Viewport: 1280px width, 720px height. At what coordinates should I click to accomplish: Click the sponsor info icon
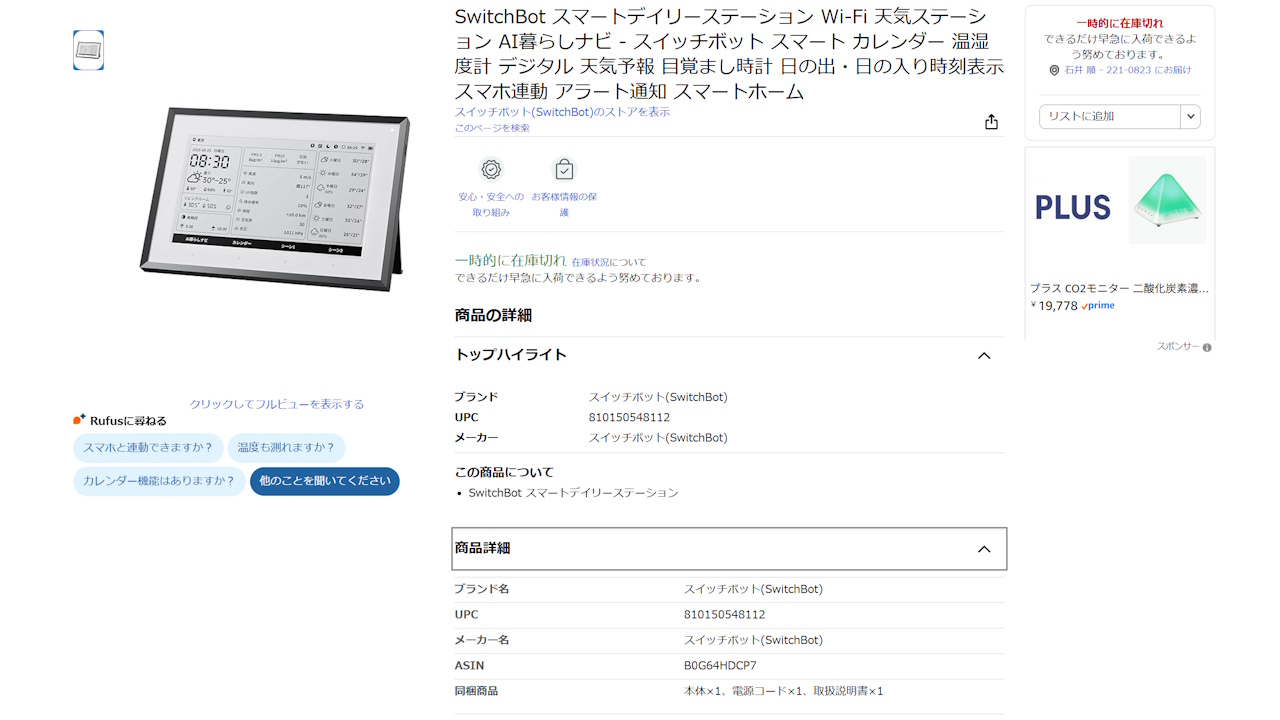[1207, 348]
